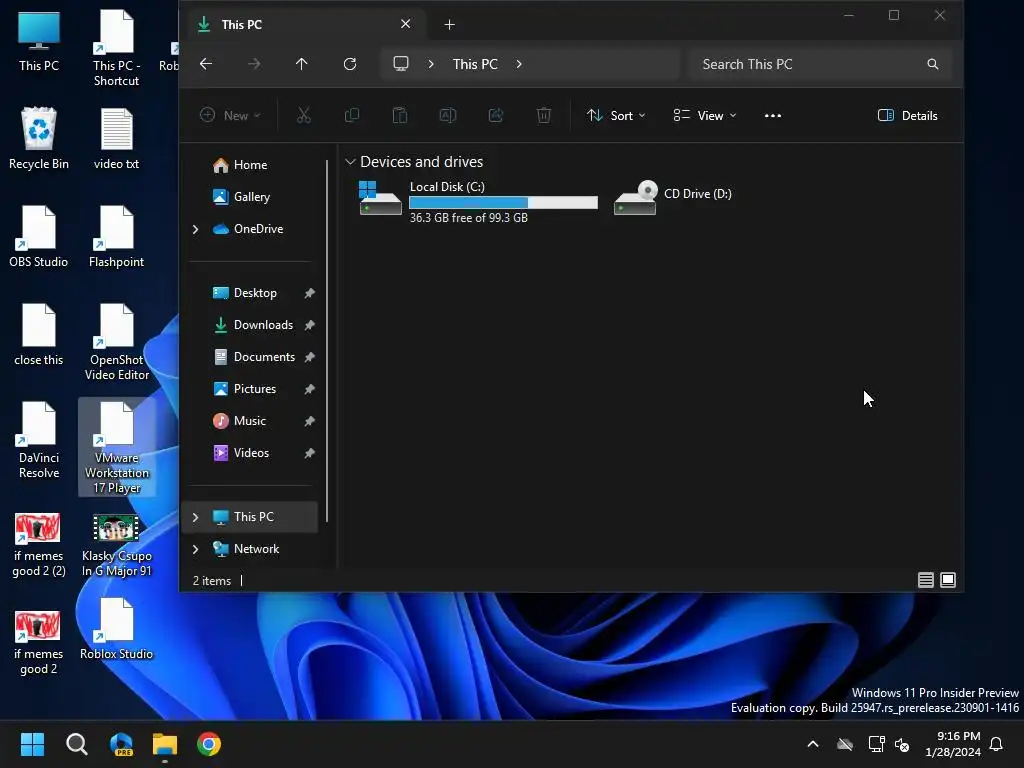Screen dimensions: 1024x768
Task: Open the View dropdown
Action: (705, 116)
